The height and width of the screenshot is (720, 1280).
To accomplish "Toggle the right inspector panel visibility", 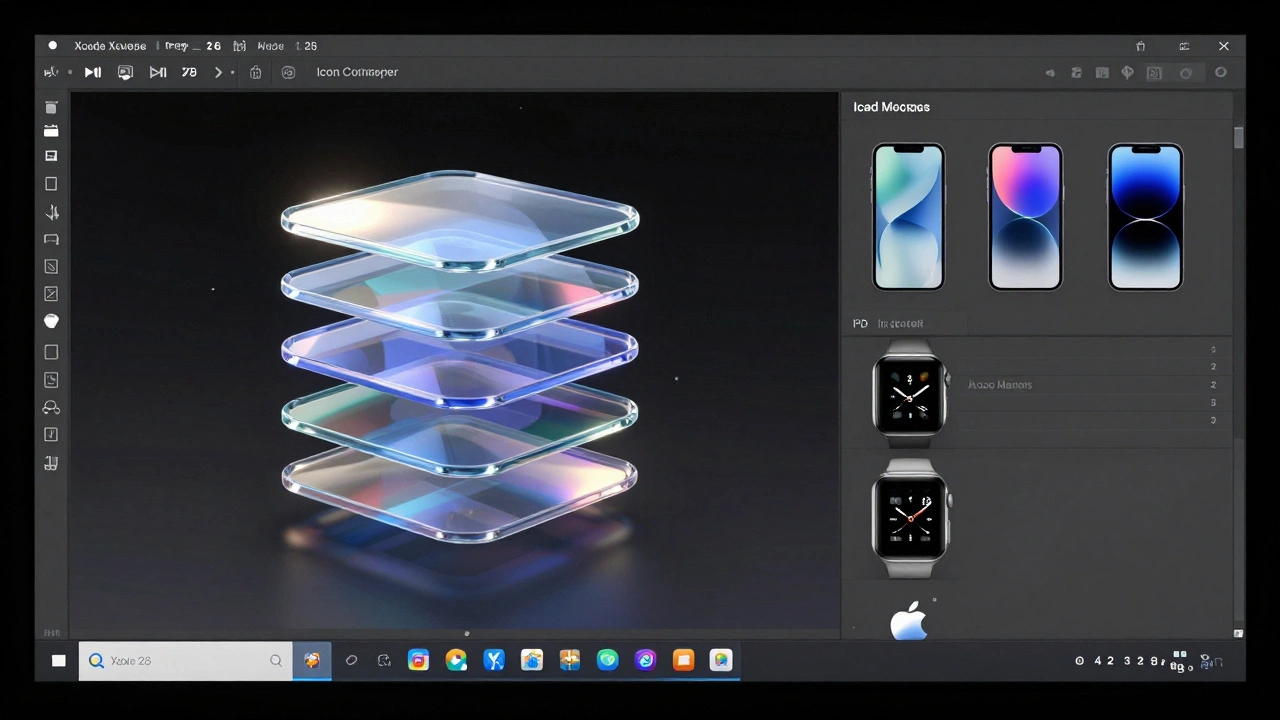I will click(x=1154, y=72).
